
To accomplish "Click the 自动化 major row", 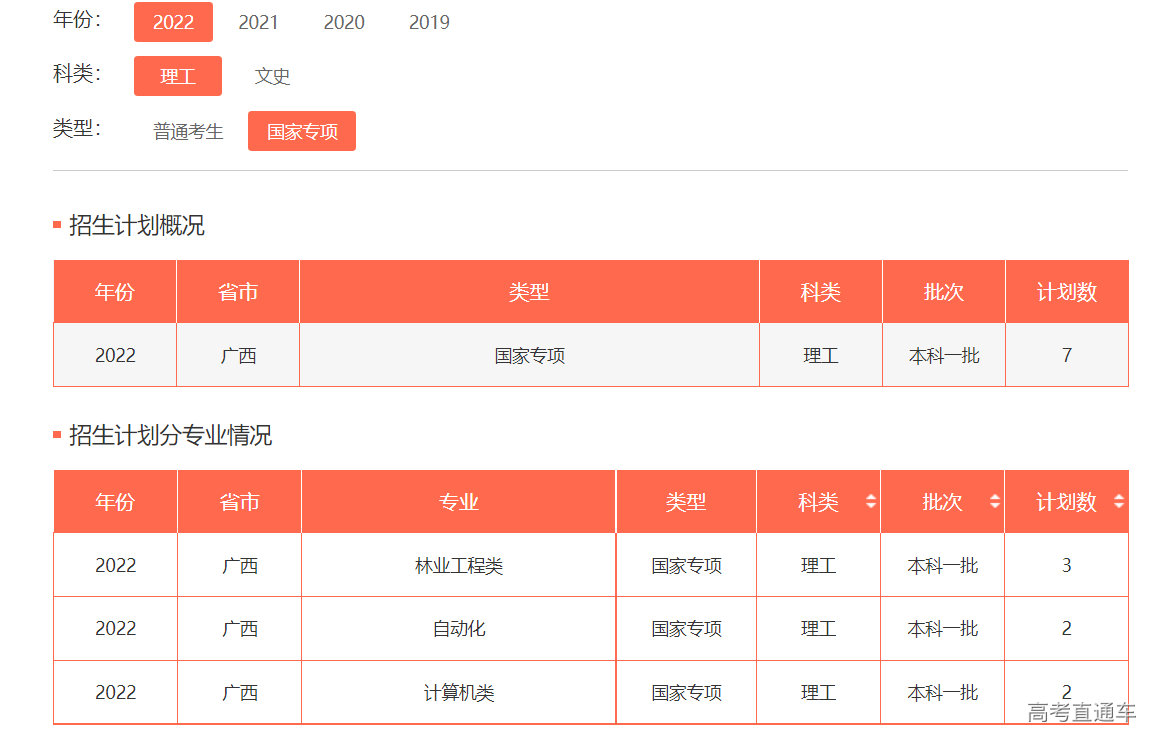I will [x=459, y=629].
